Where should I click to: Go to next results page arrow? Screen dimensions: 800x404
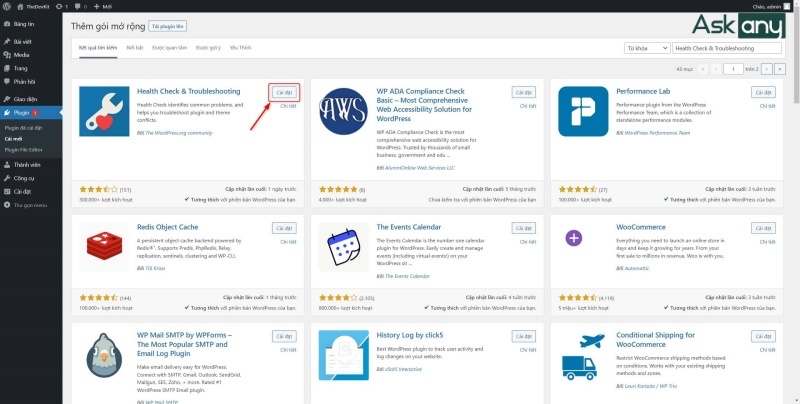point(766,69)
